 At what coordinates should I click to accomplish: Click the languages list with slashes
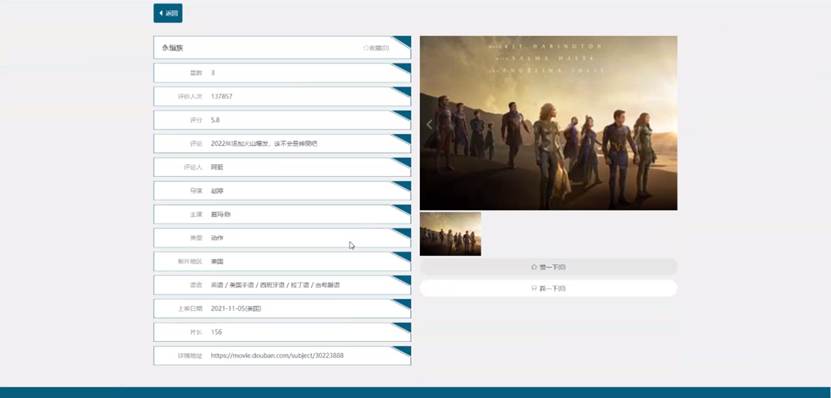coord(275,285)
